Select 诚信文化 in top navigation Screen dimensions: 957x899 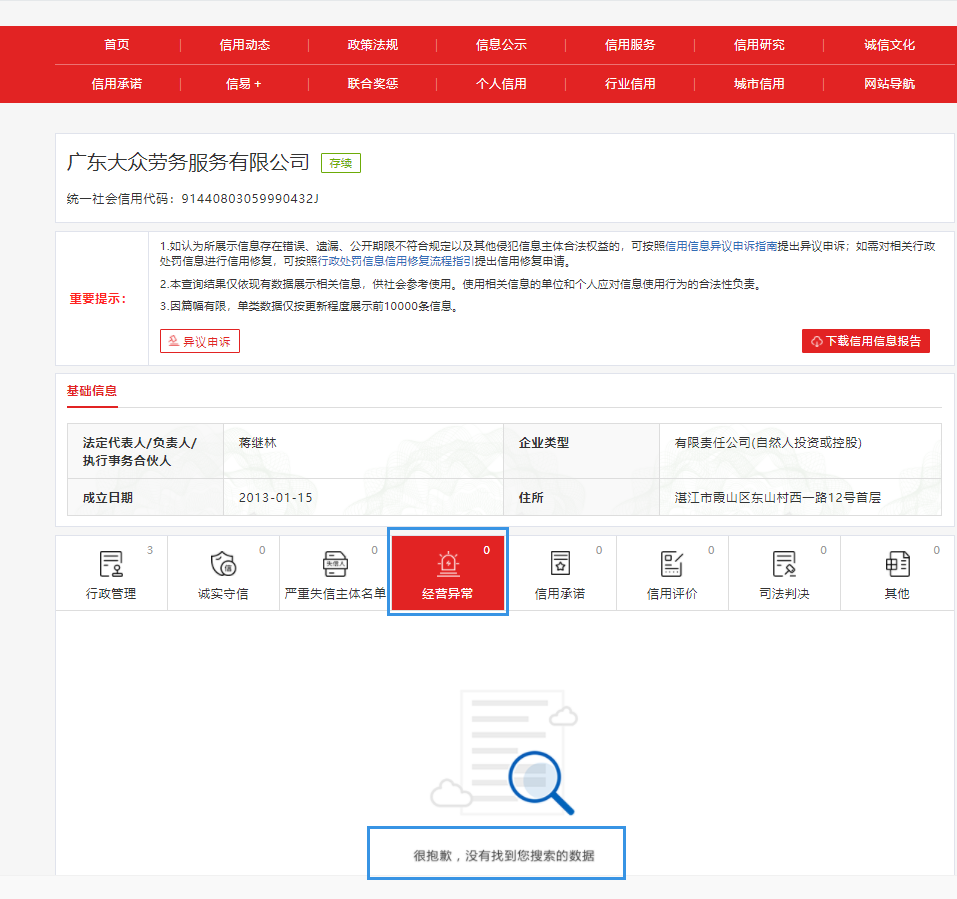tap(888, 44)
